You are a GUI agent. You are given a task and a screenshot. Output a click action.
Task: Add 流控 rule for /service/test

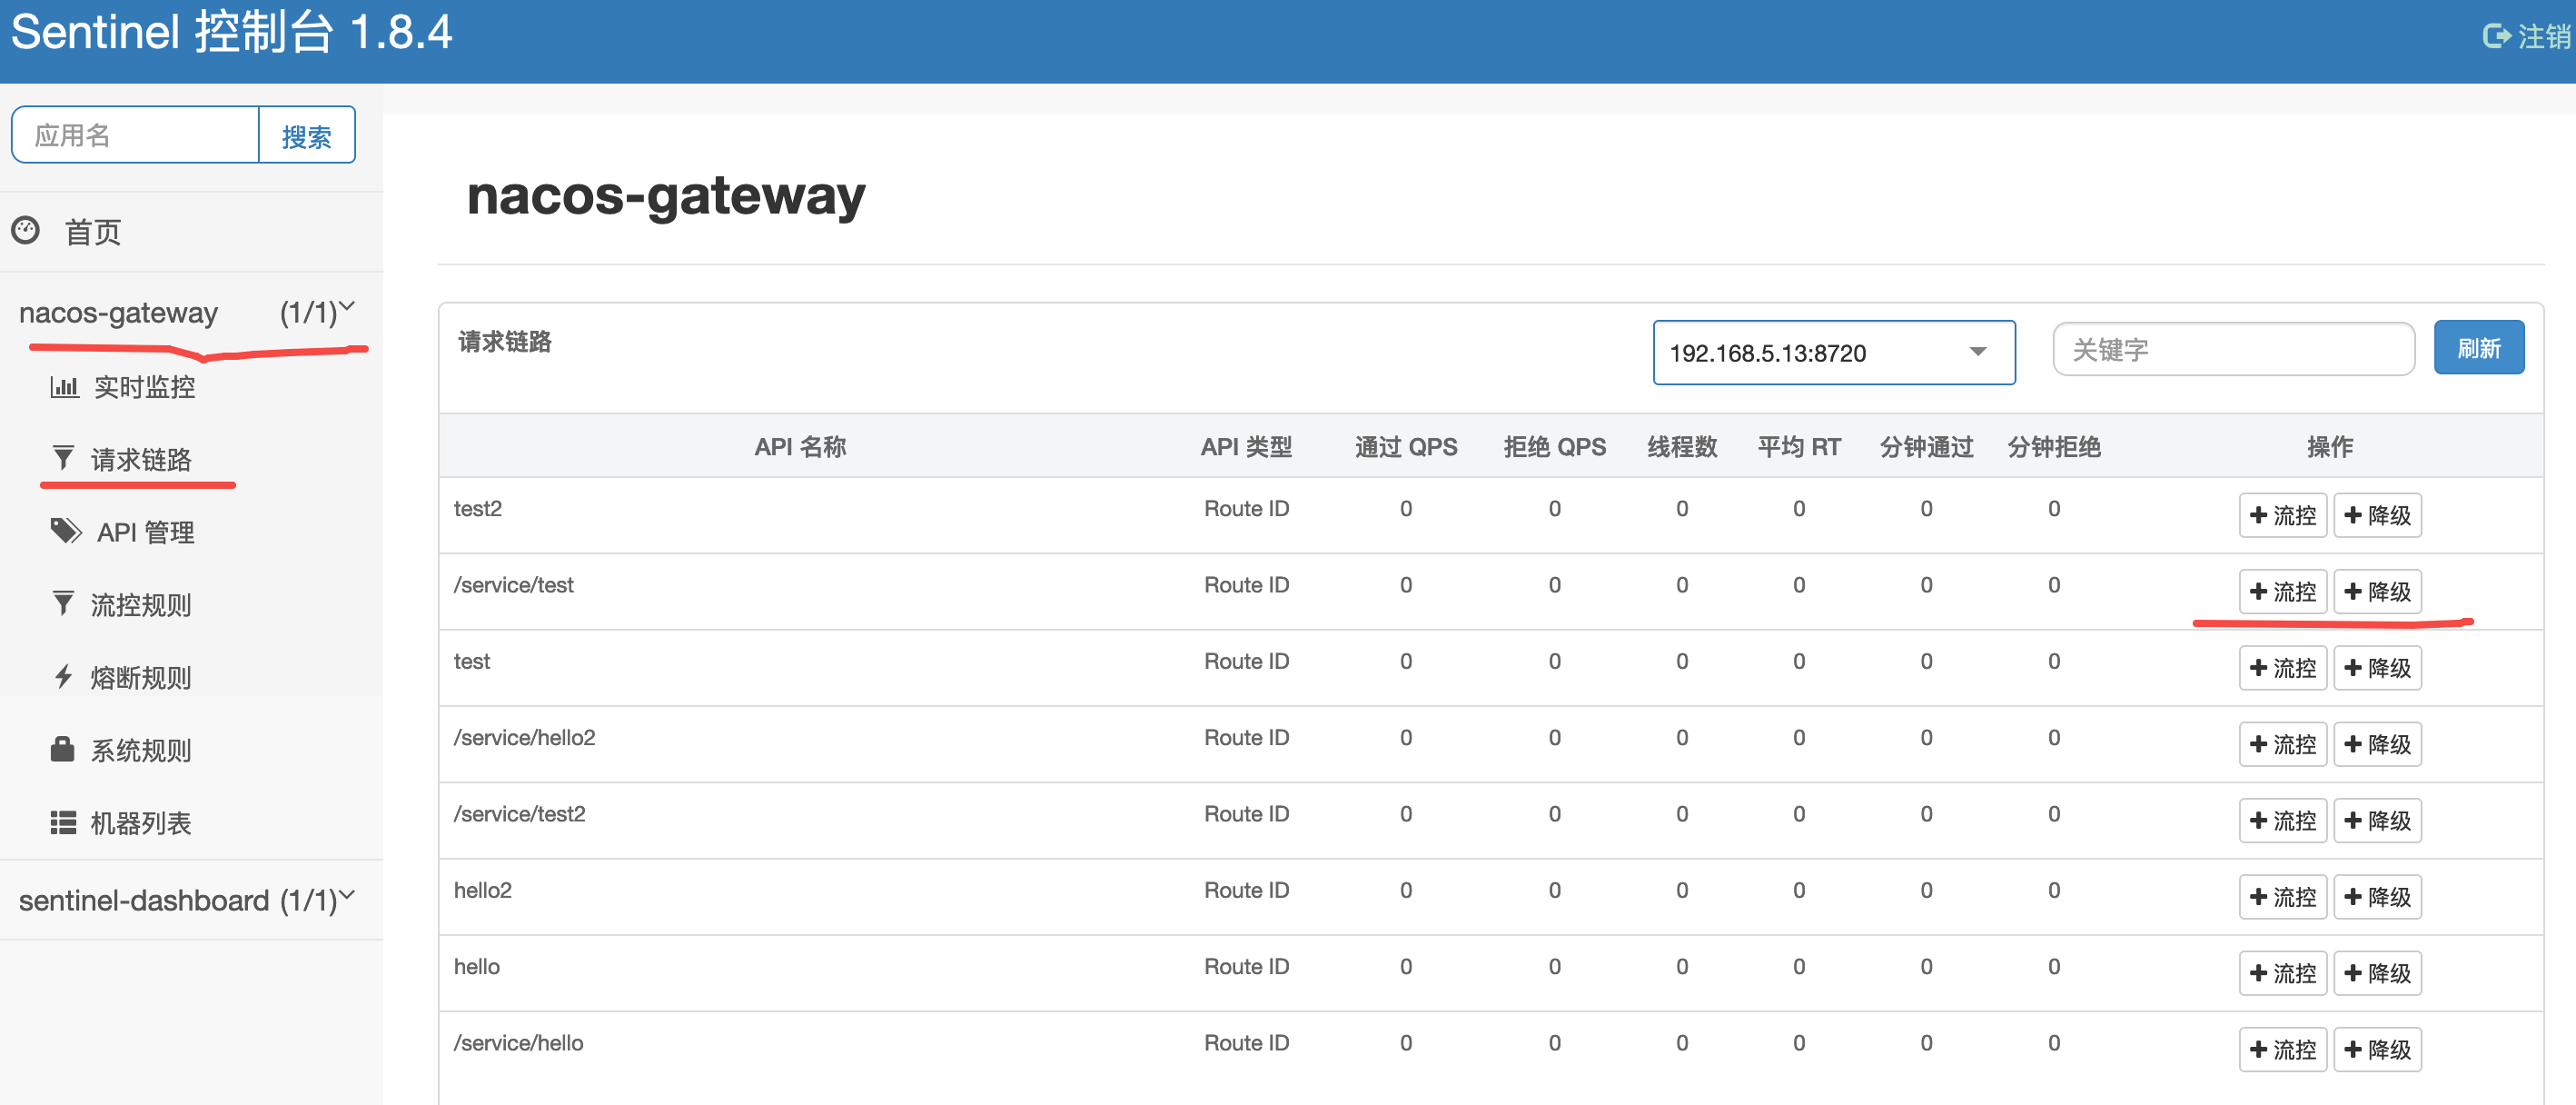(2282, 591)
